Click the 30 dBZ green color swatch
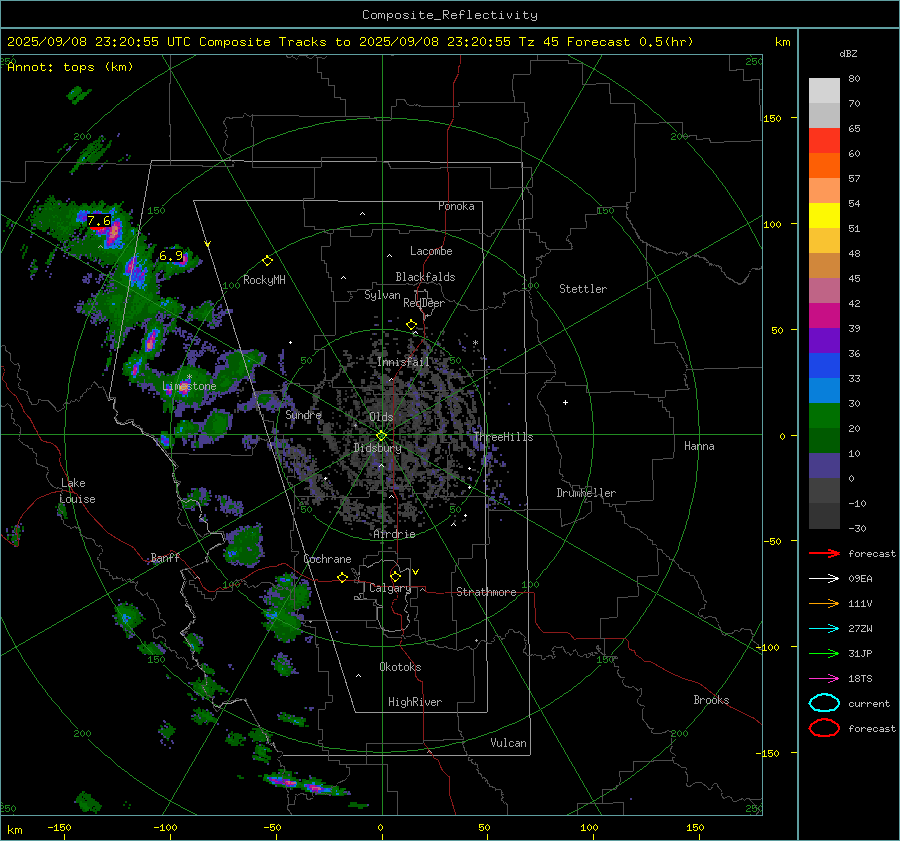Image resolution: width=900 pixels, height=841 pixels. coord(824,416)
